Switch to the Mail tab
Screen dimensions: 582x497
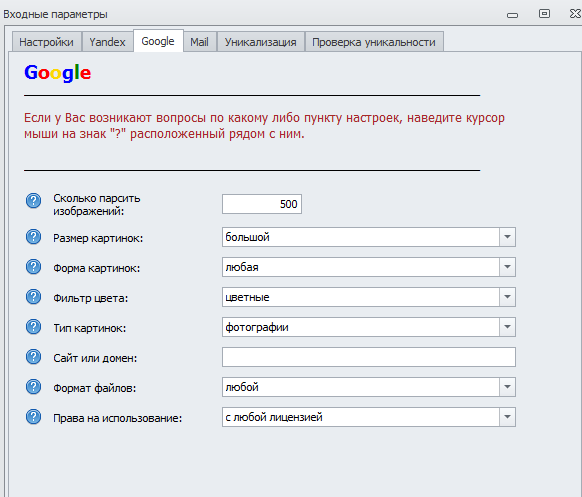(x=199, y=42)
